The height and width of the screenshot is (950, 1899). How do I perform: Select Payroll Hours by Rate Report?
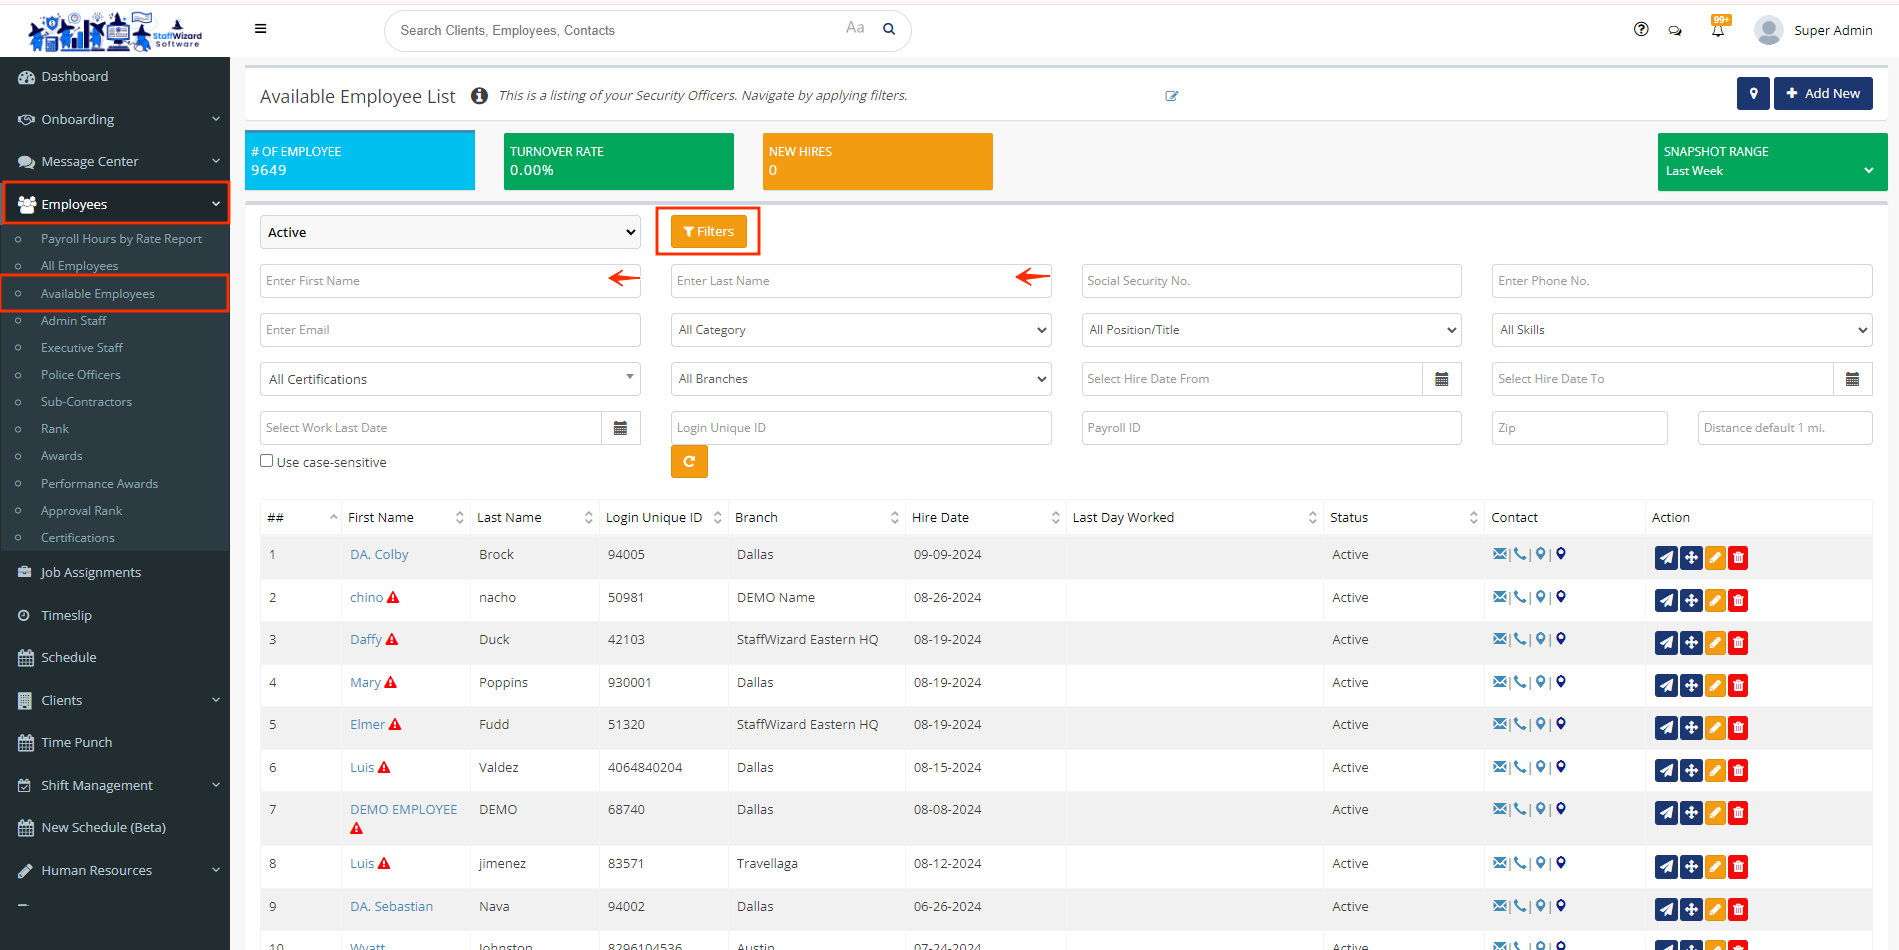(x=121, y=239)
